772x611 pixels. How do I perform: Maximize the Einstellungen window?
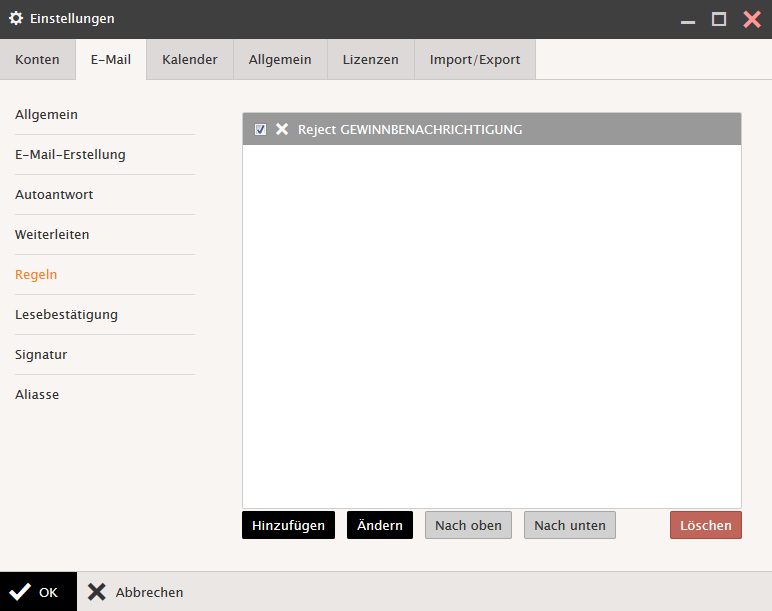click(x=718, y=19)
